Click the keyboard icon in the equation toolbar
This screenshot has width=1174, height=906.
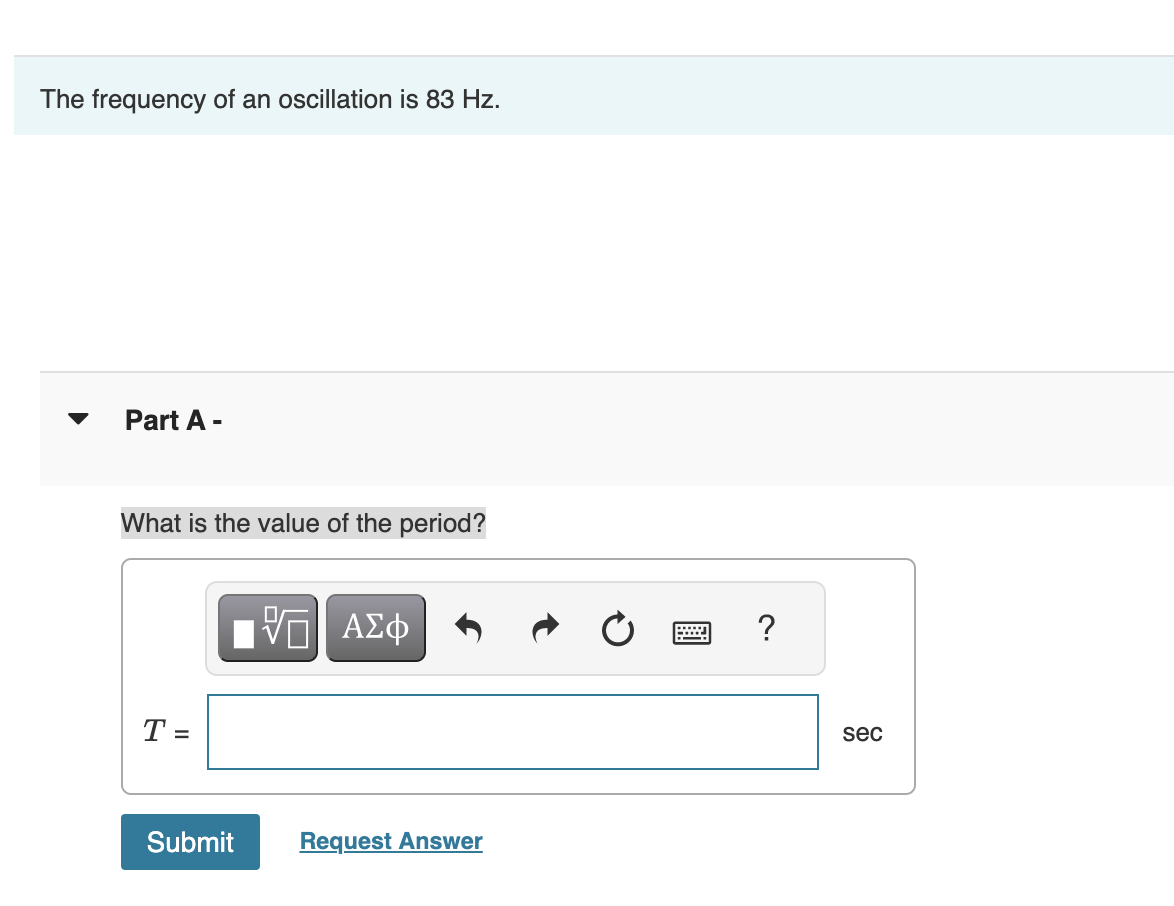(x=692, y=630)
